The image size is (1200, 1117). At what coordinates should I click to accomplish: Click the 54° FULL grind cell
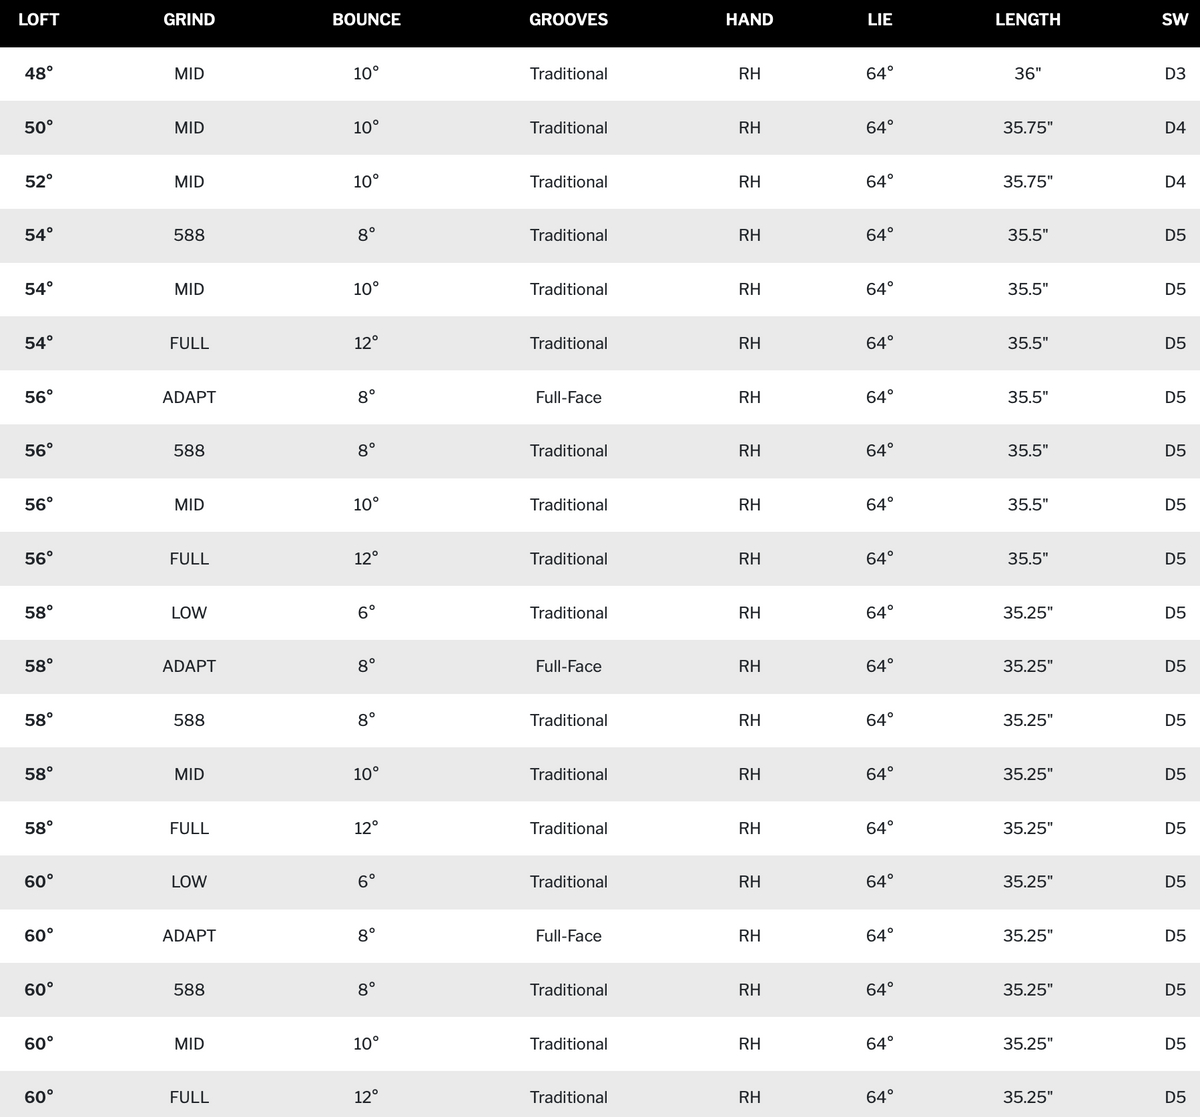[x=189, y=343]
